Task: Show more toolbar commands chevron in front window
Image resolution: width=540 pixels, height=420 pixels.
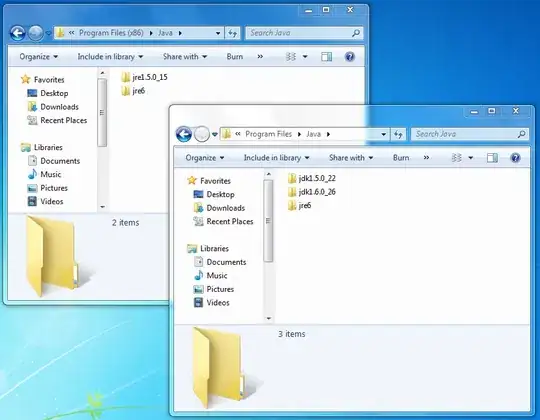Action: pyautogui.click(x=426, y=158)
